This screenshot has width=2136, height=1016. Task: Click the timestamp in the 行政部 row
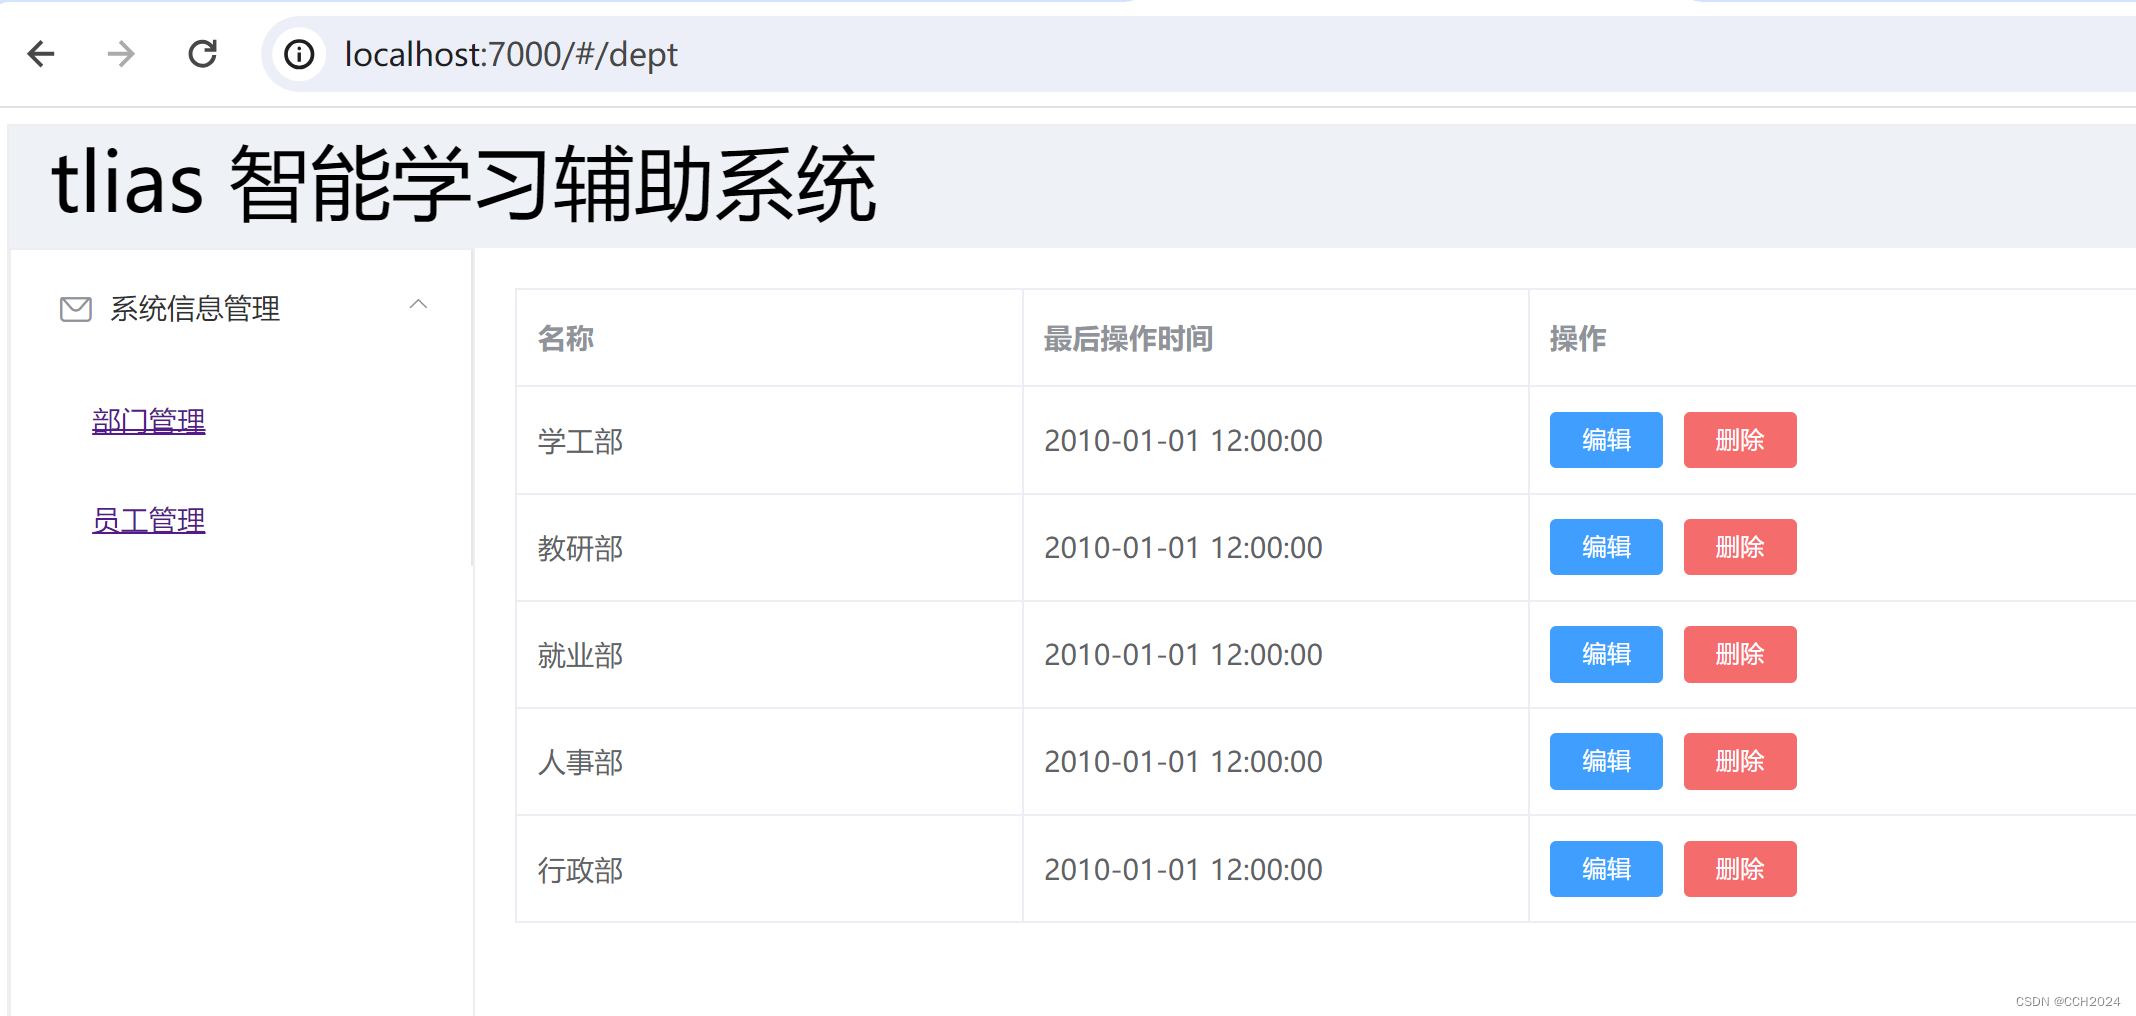[1183, 869]
